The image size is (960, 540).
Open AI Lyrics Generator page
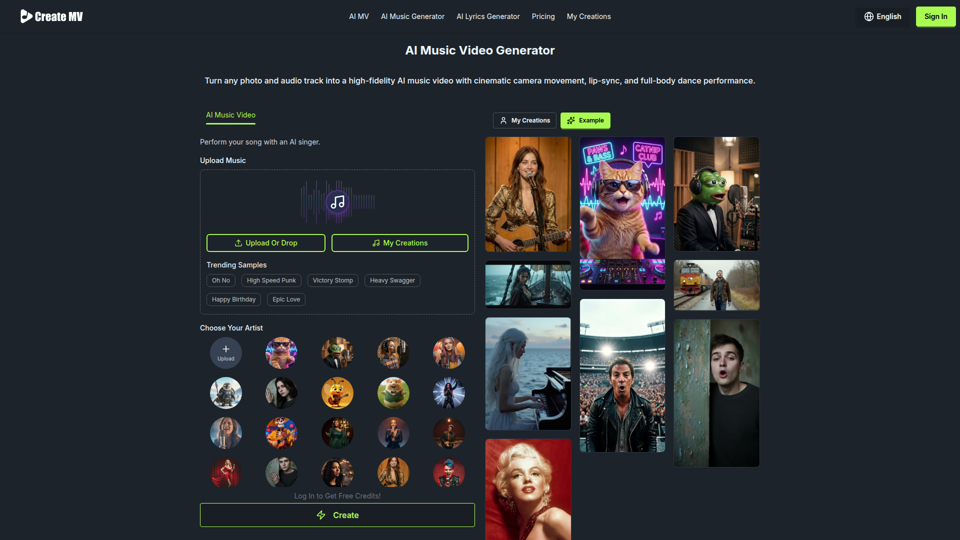pos(488,17)
